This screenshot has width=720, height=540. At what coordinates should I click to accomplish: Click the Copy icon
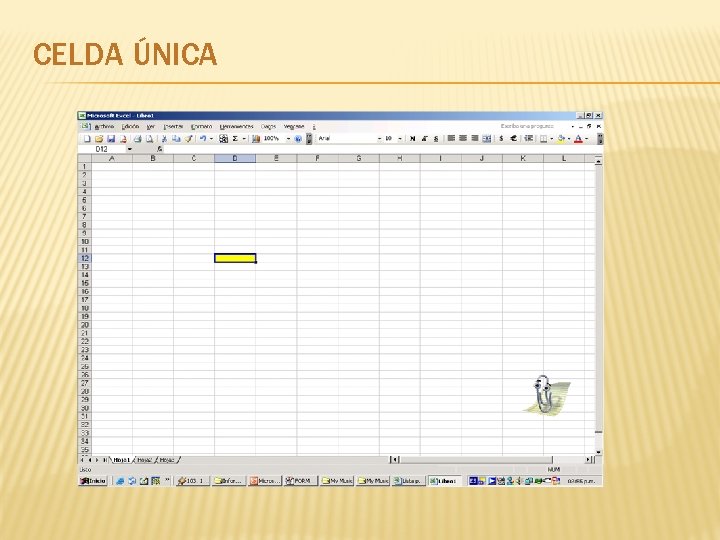(176, 139)
